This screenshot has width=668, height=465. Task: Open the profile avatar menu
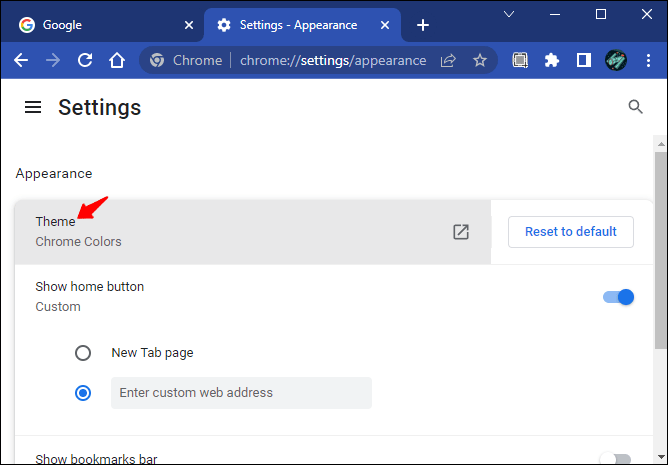click(615, 60)
